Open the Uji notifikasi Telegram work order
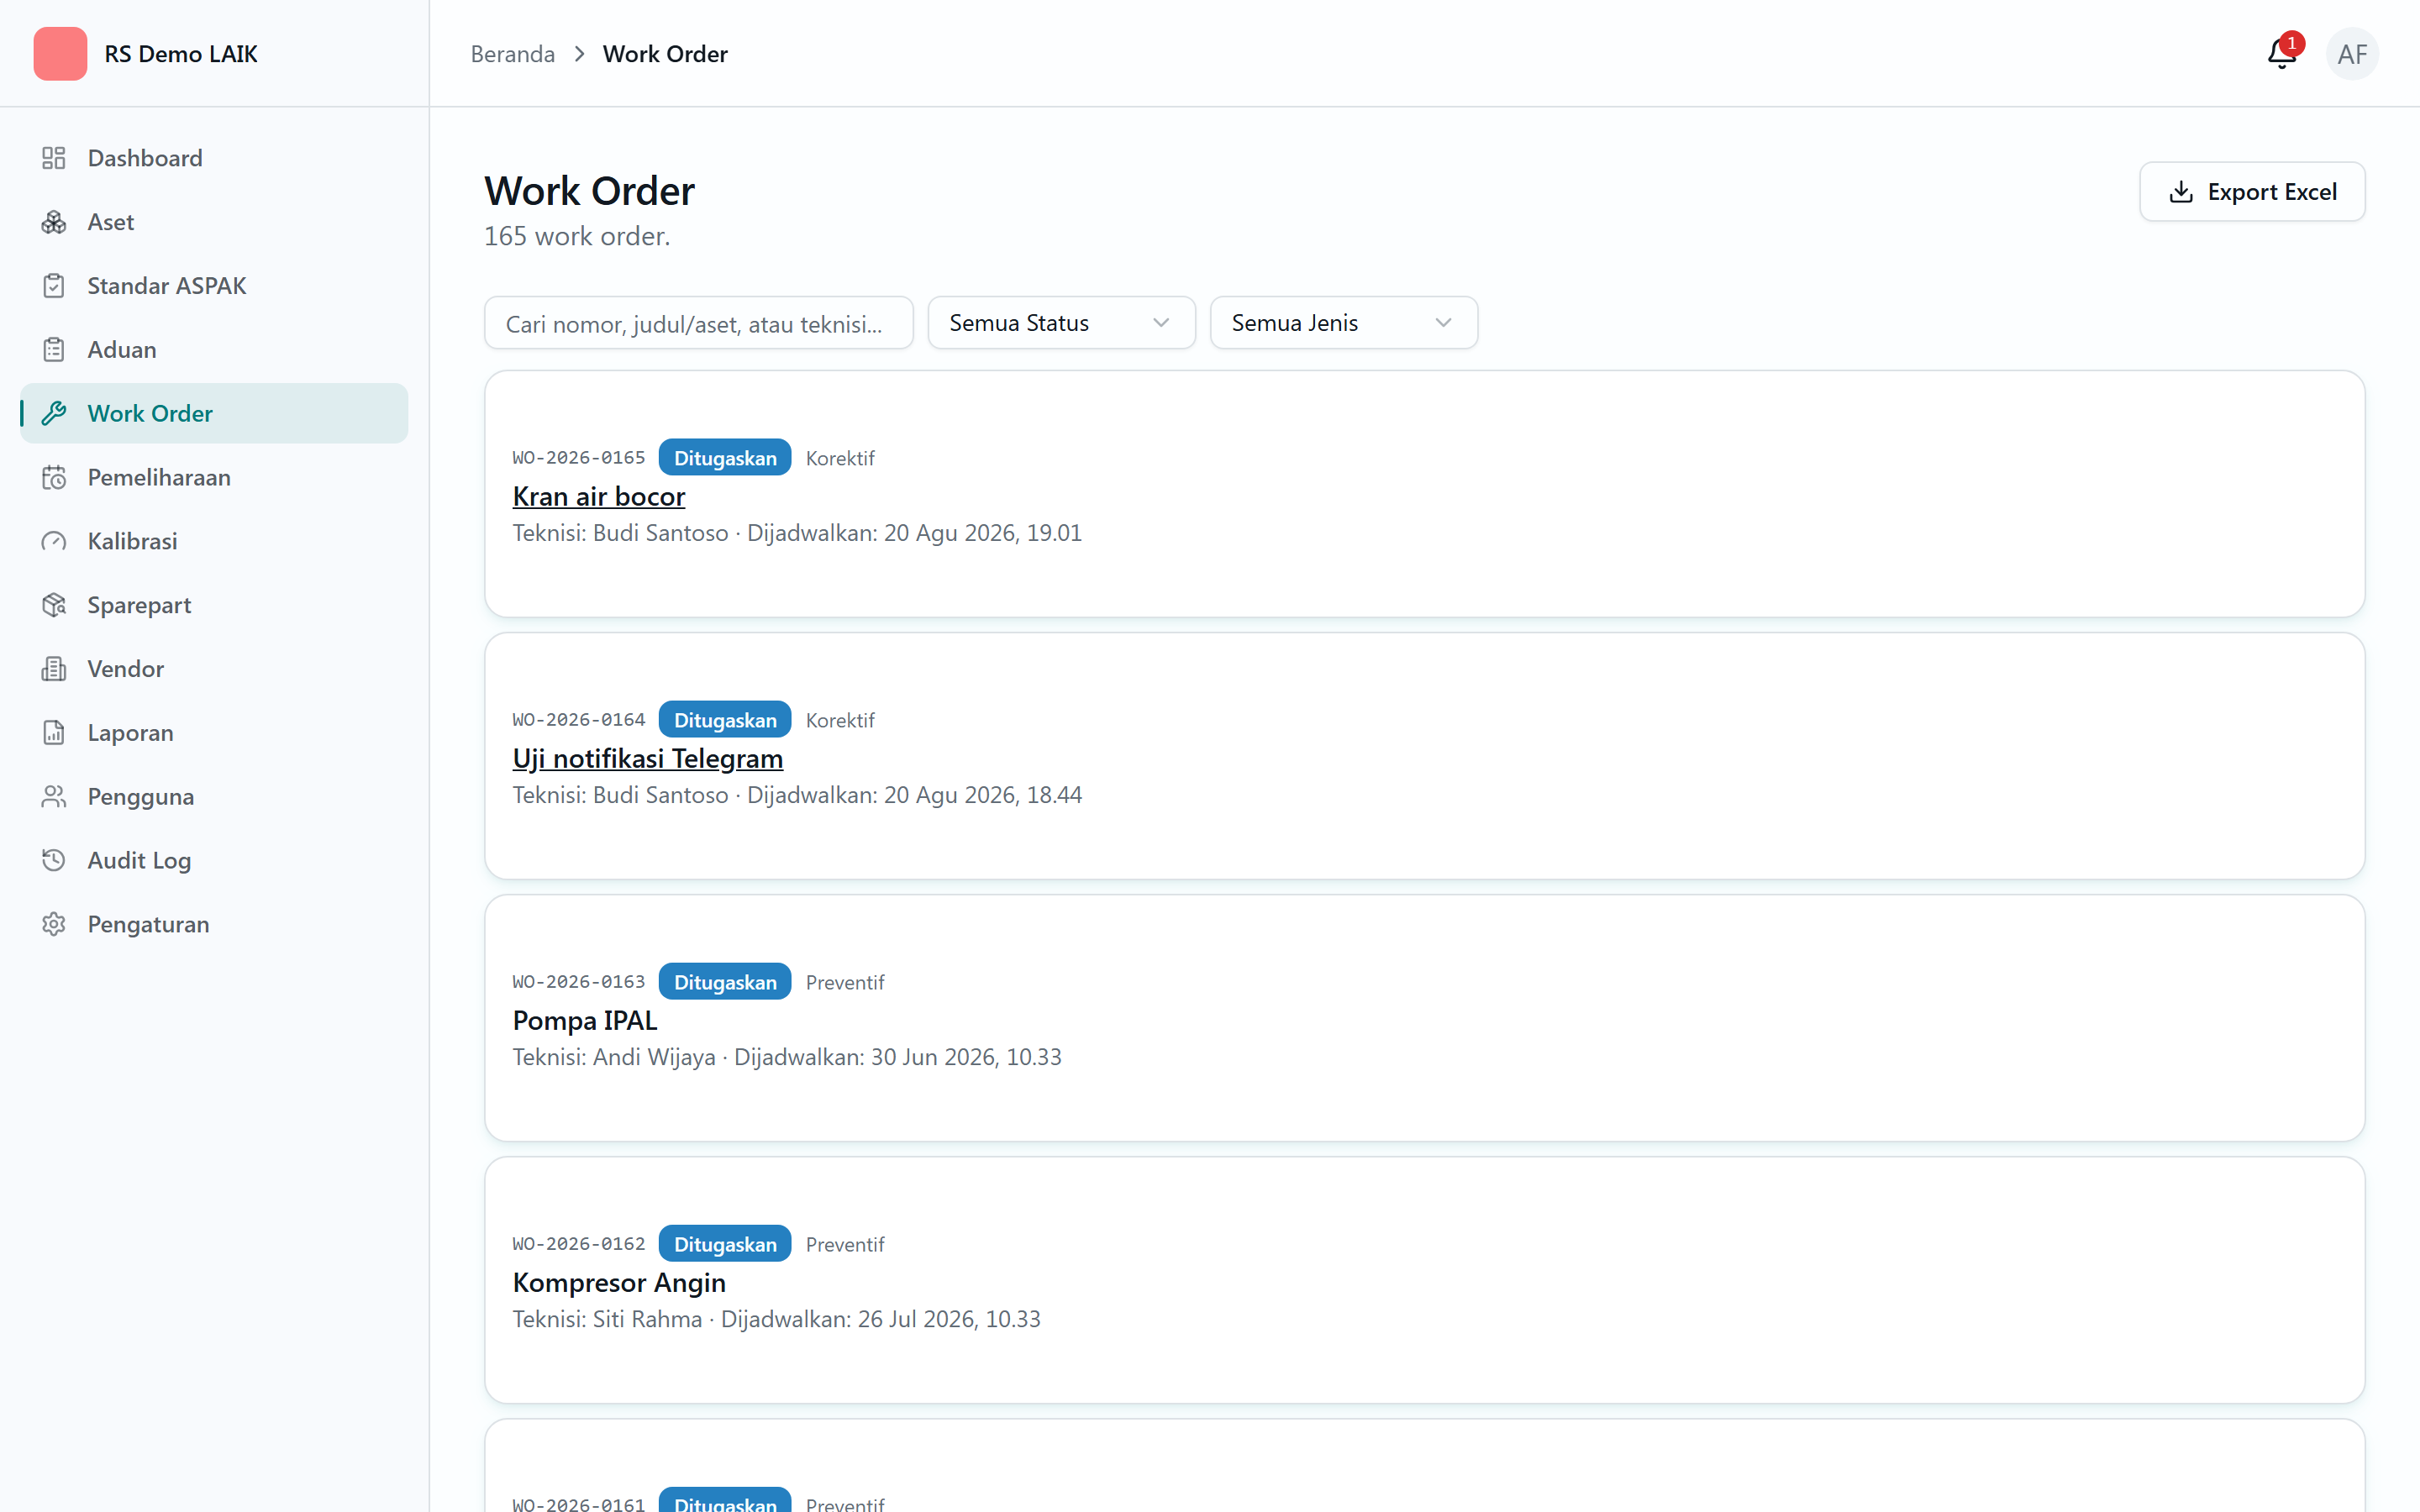Viewport: 2420px width, 1512px height. click(647, 758)
